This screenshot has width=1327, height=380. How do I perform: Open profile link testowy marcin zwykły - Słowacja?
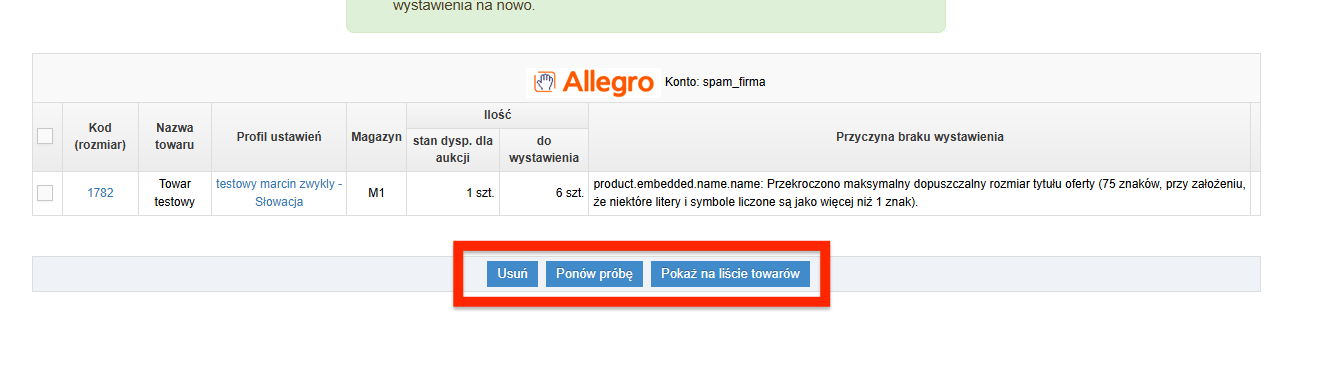[x=279, y=193]
